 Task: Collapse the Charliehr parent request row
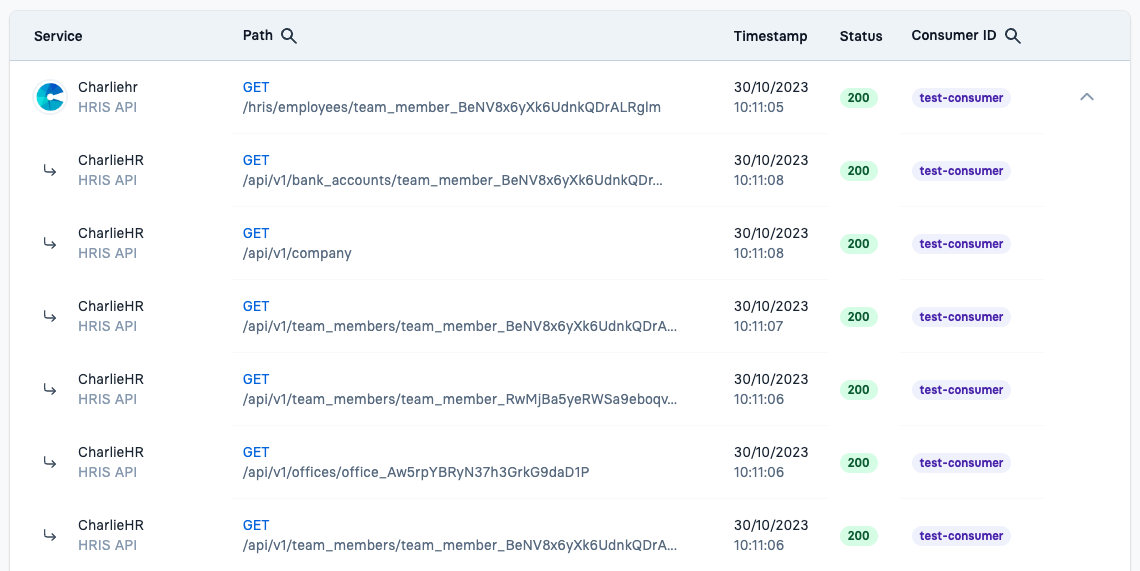tap(1087, 97)
